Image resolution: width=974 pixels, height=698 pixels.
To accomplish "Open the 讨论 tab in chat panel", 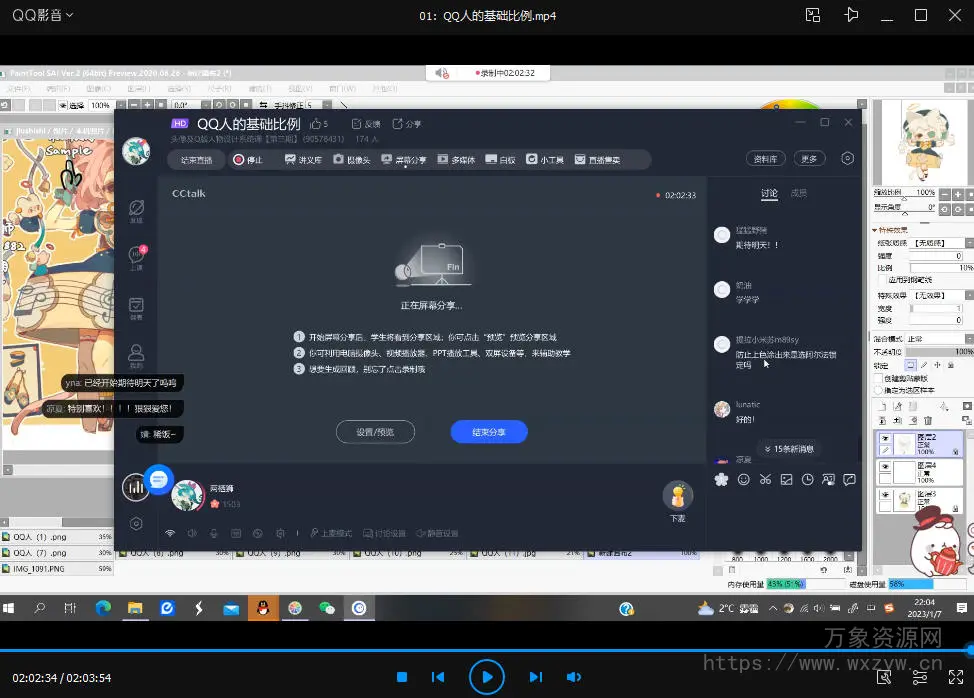I will coord(768,193).
